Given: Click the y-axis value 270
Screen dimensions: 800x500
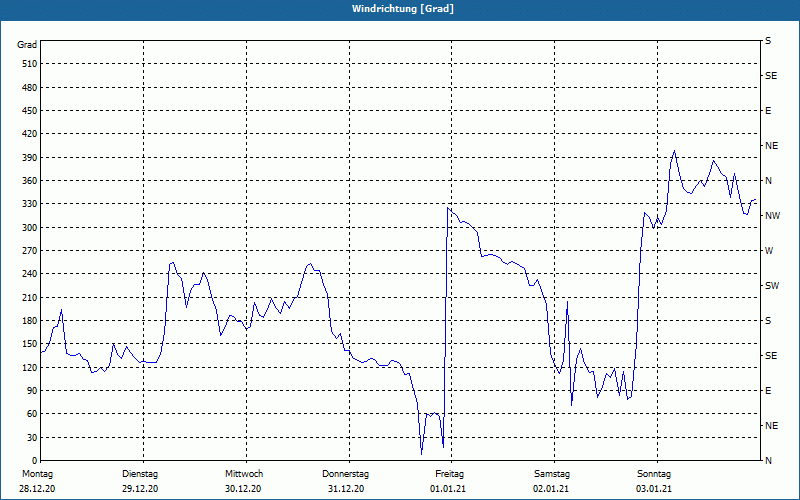Looking at the screenshot, I should click(30, 251).
